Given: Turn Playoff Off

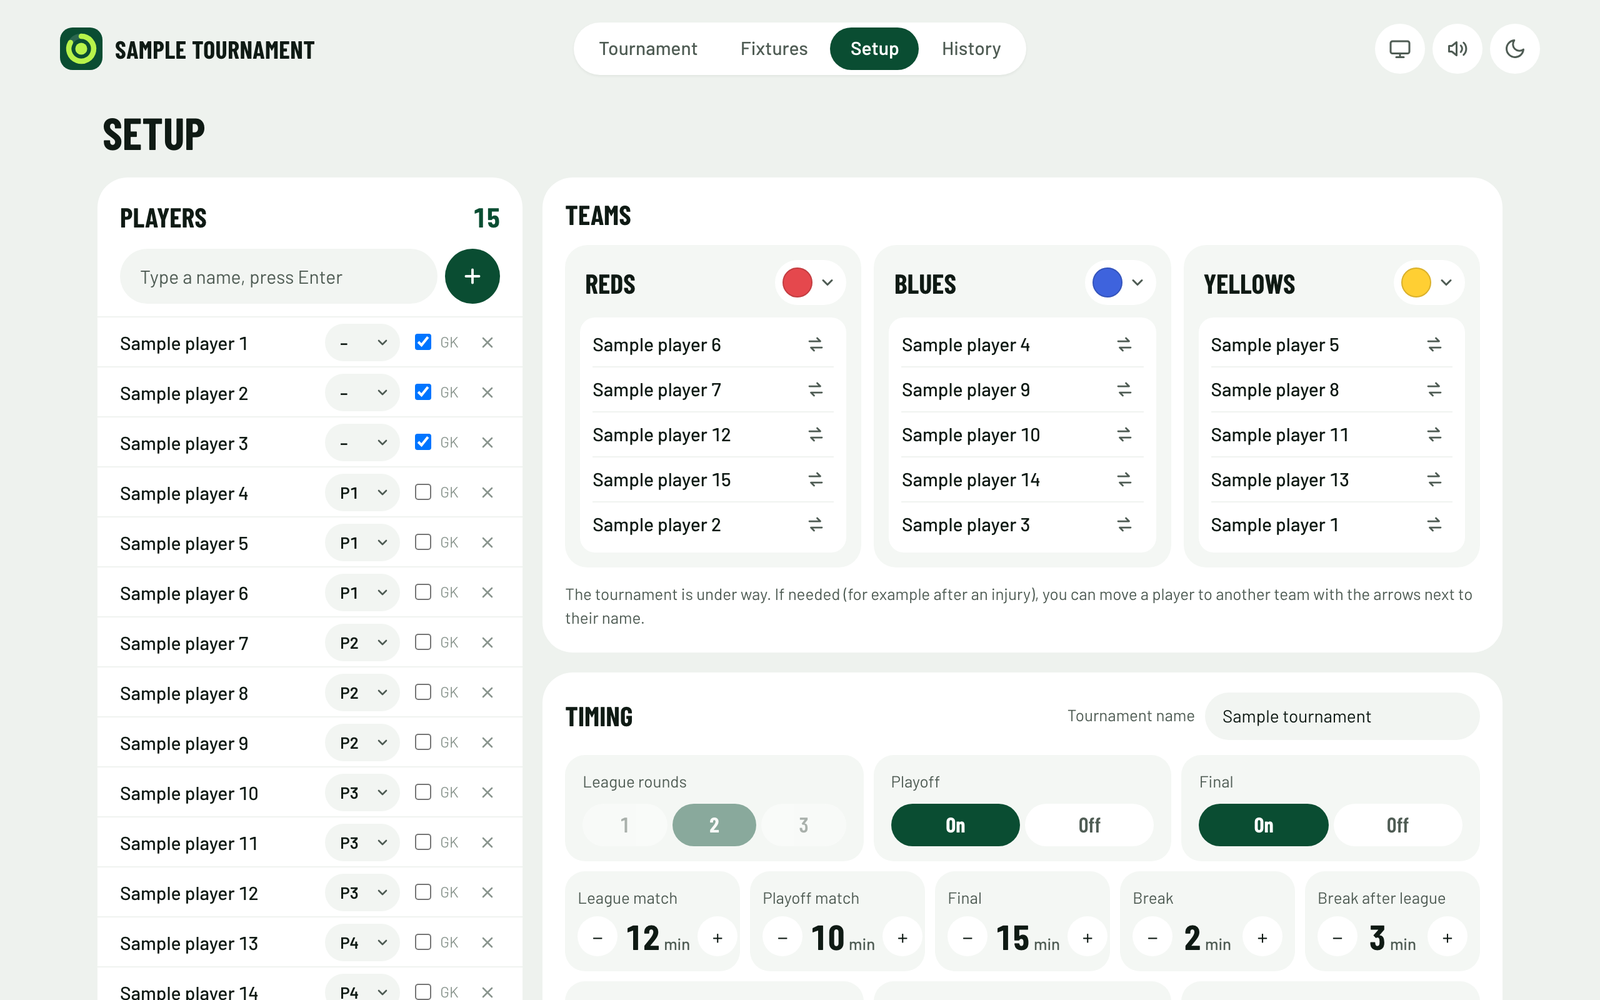Looking at the screenshot, I should pos(1089,825).
